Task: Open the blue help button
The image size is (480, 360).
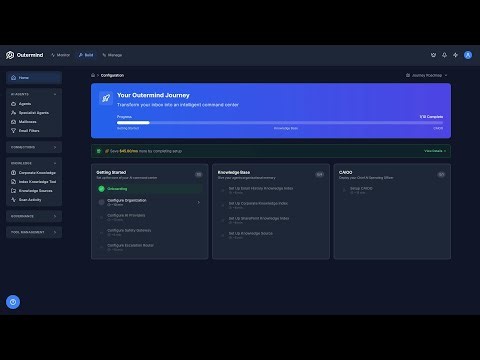Action: [x=13, y=302]
